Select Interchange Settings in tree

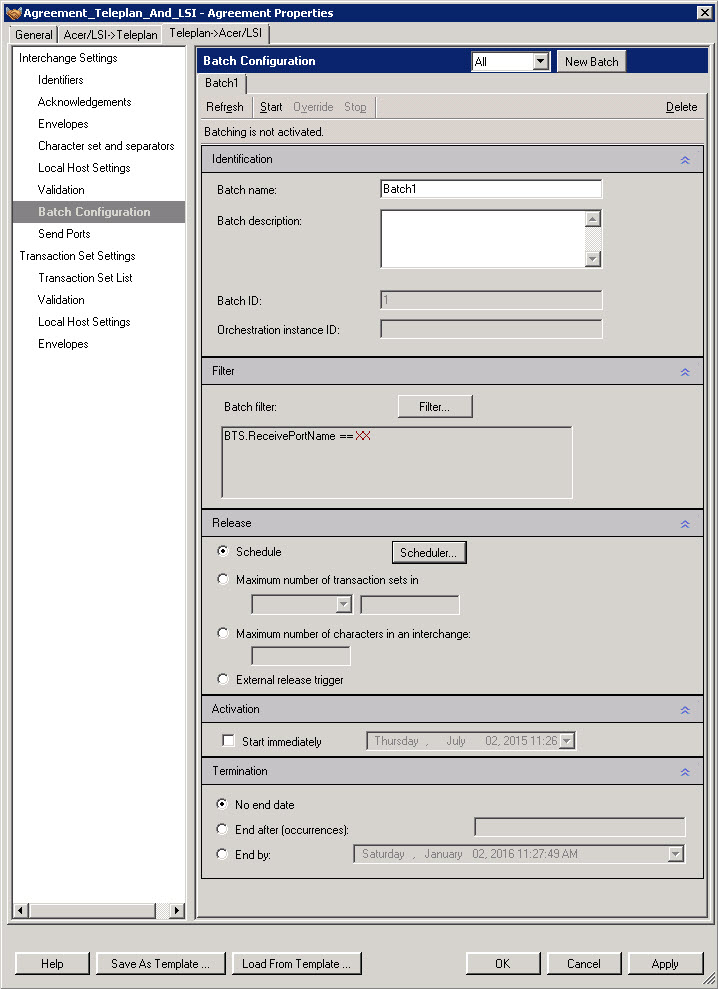[68, 58]
